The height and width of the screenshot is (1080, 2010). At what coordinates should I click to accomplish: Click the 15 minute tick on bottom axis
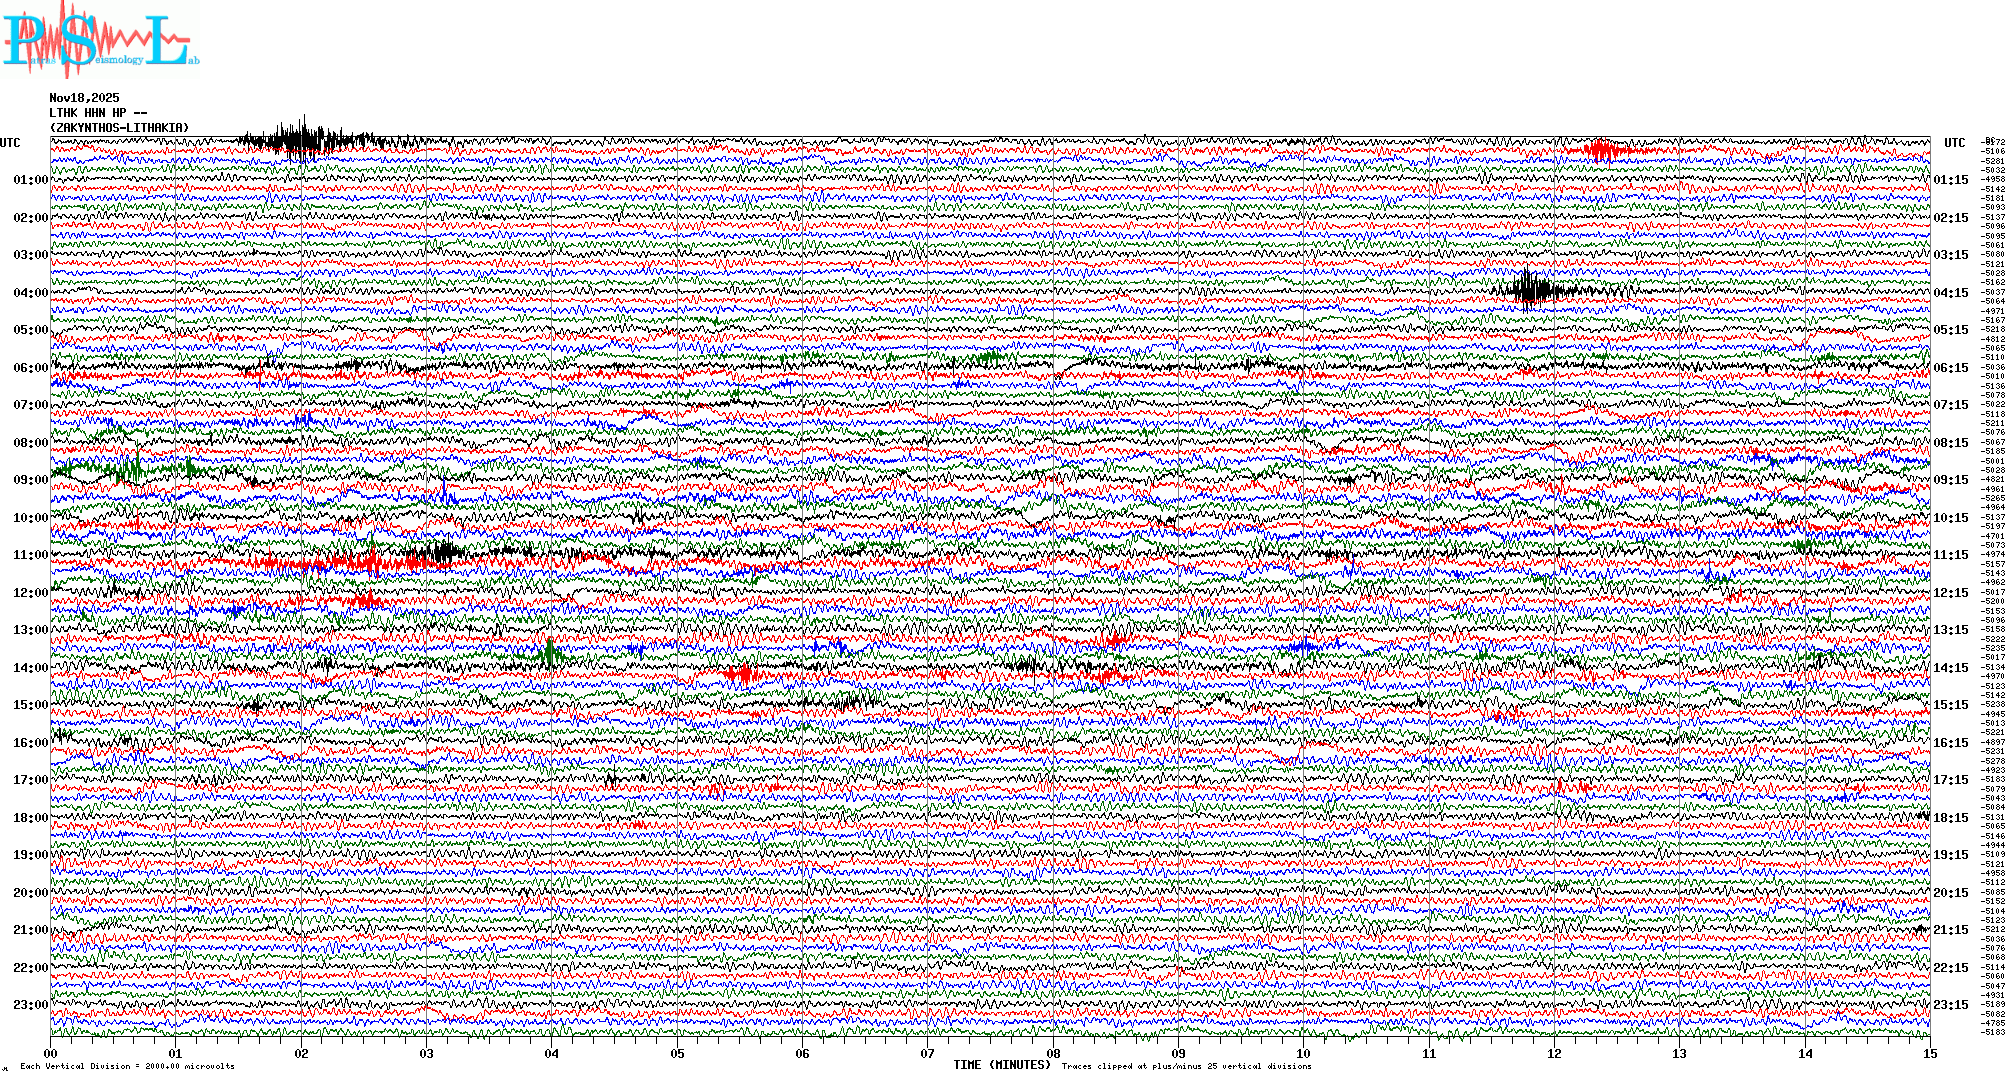coord(1929,1053)
